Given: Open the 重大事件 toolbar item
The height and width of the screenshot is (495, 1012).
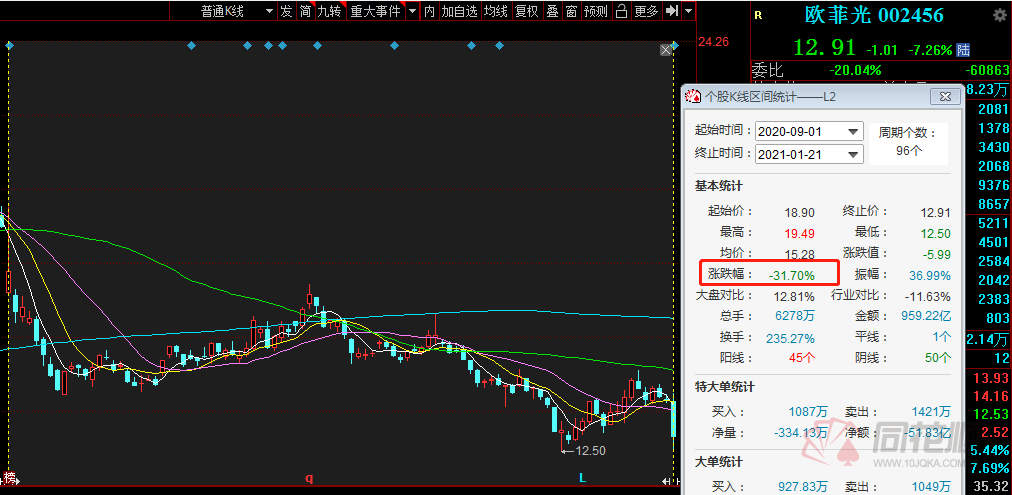Looking at the screenshot, I should pyautogui.click(x=375, y=11).
